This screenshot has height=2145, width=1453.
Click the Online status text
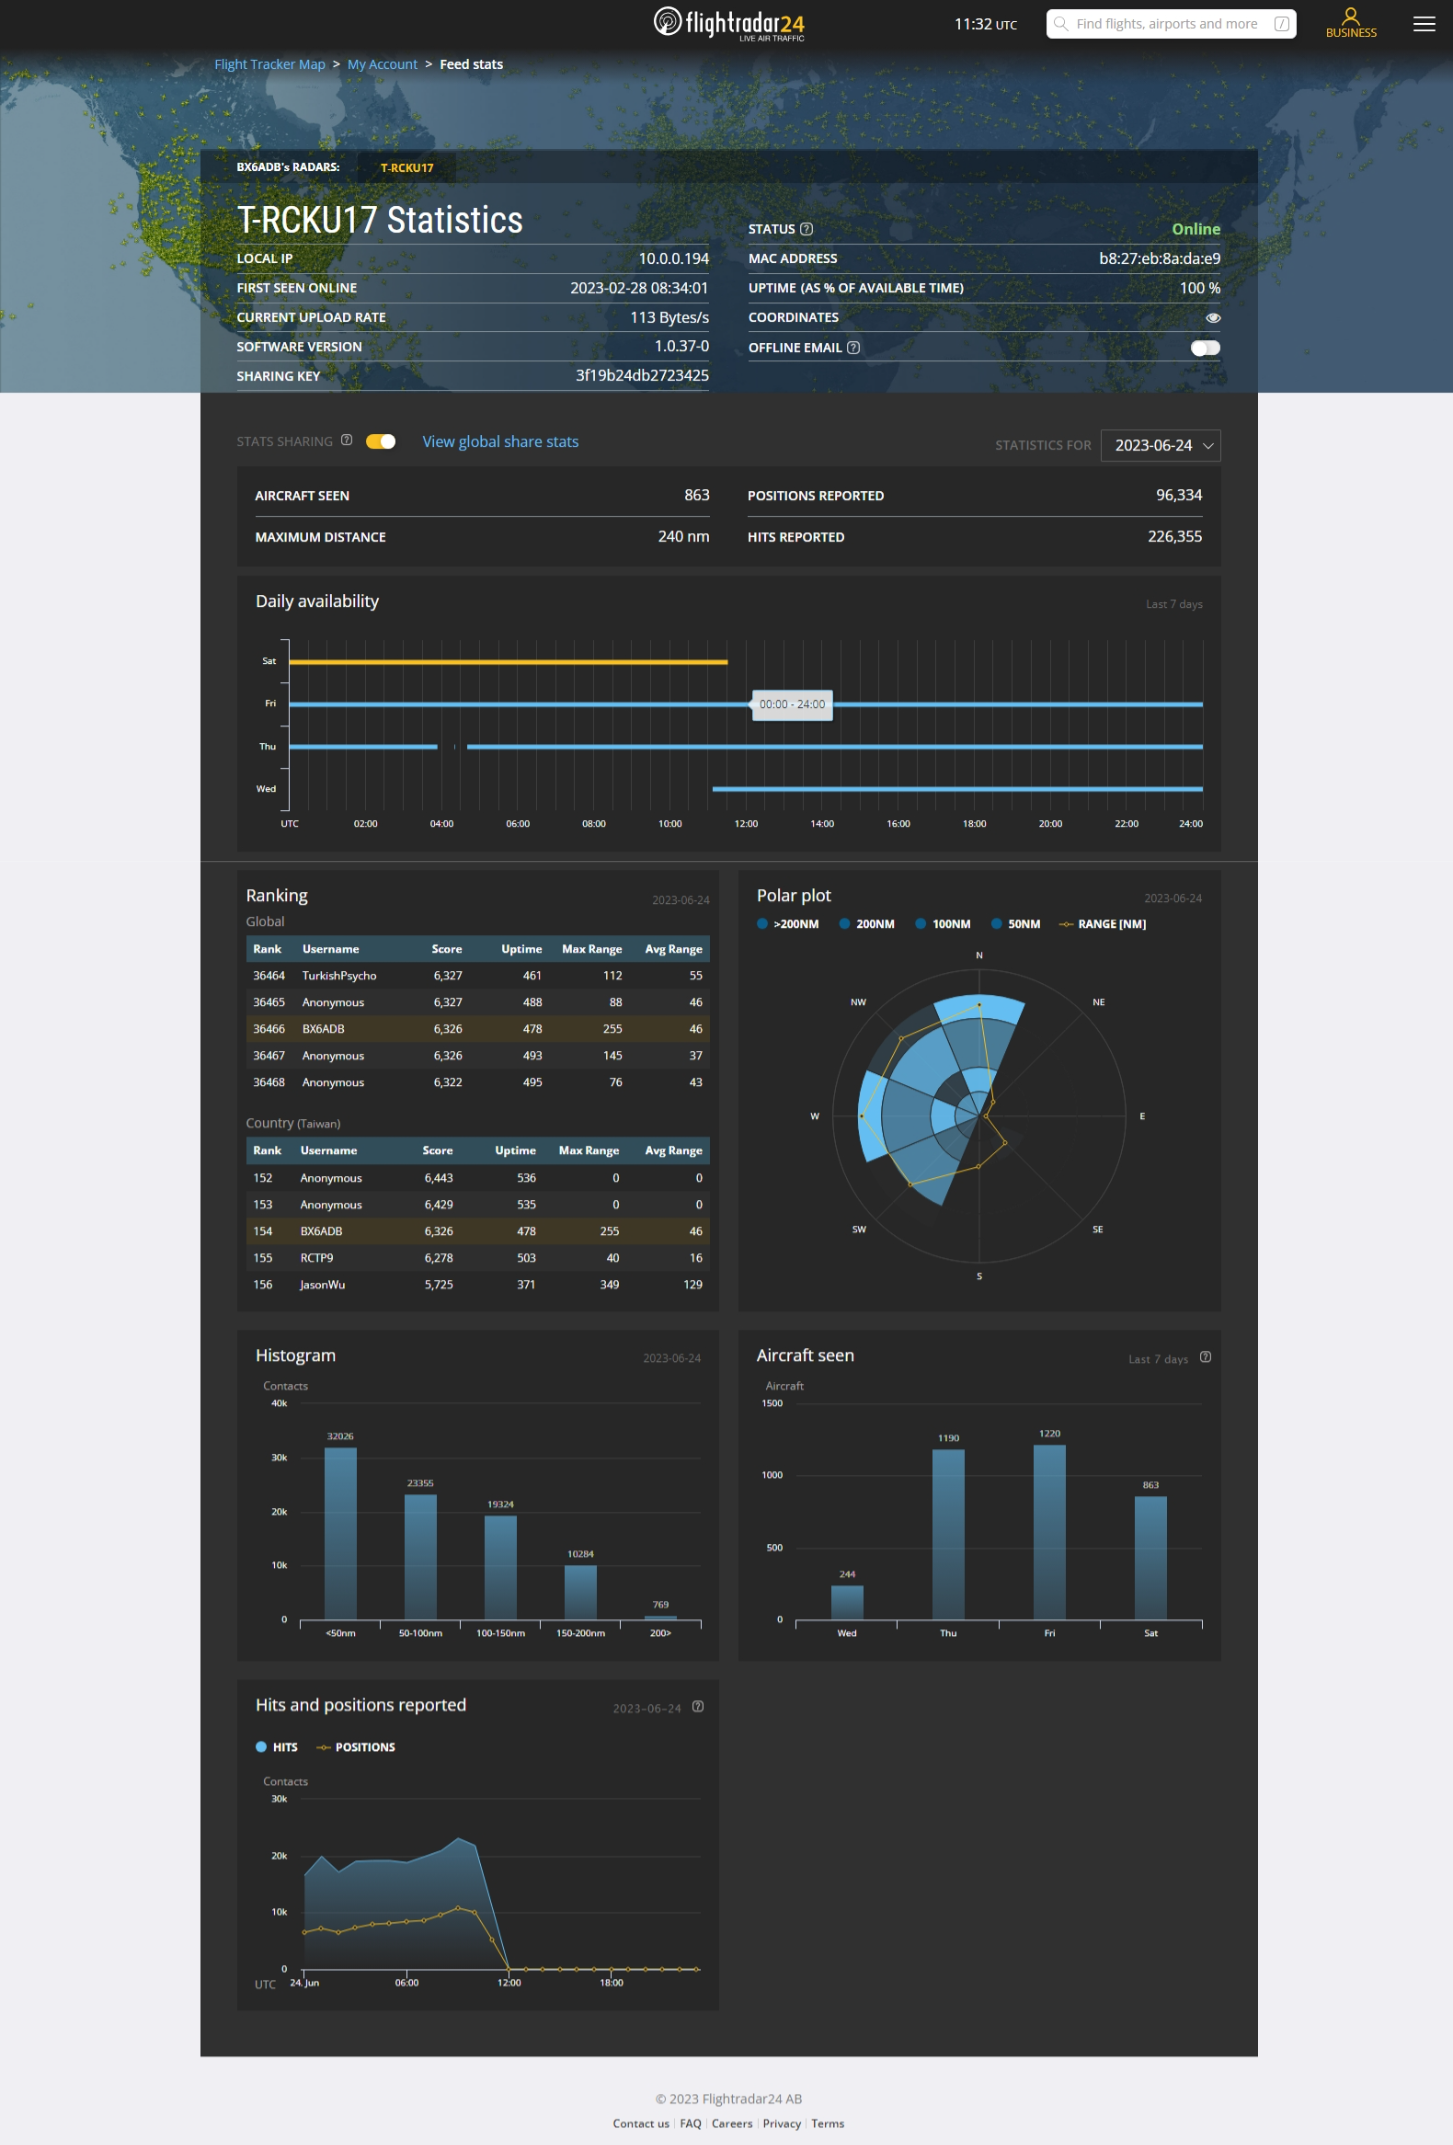click(x=1196, y=229)
